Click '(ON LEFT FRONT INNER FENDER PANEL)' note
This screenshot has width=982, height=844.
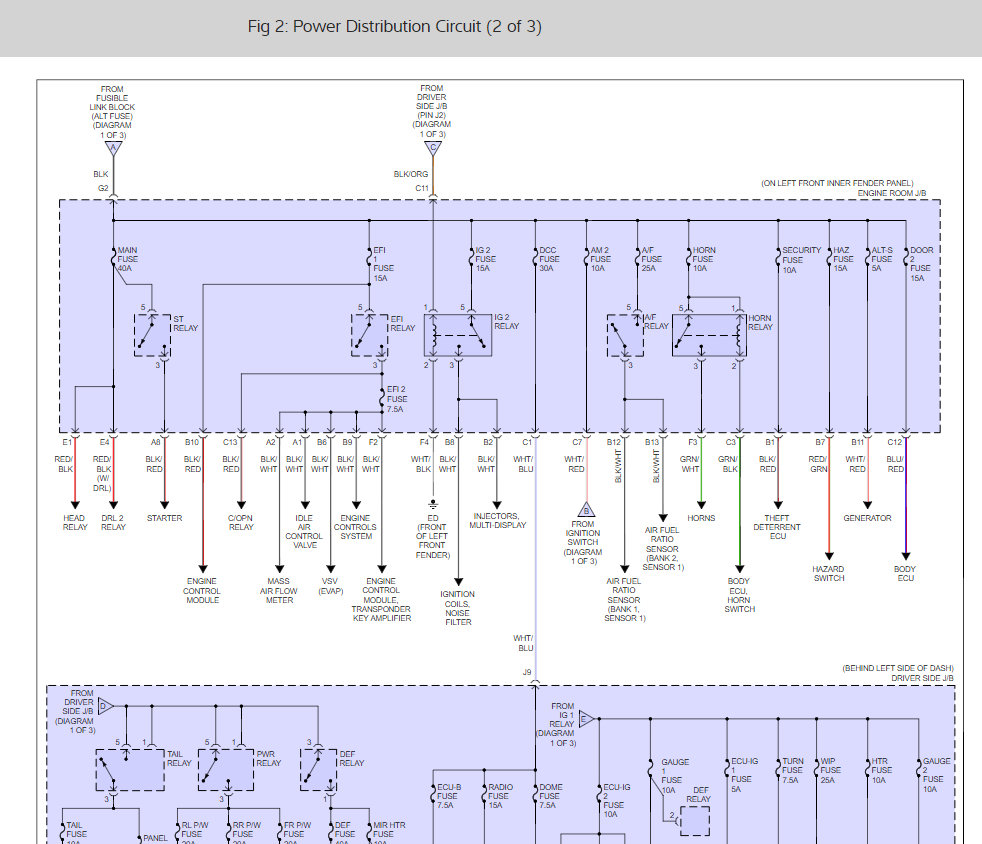tap(837, 183)
